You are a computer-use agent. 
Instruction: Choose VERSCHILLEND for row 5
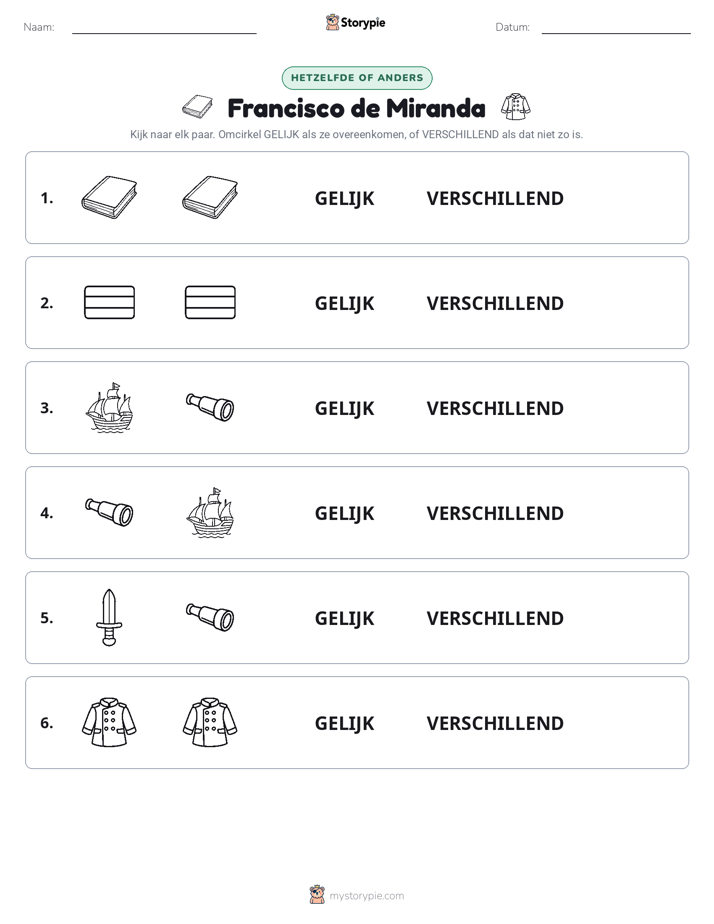click(x=495, y=618)
